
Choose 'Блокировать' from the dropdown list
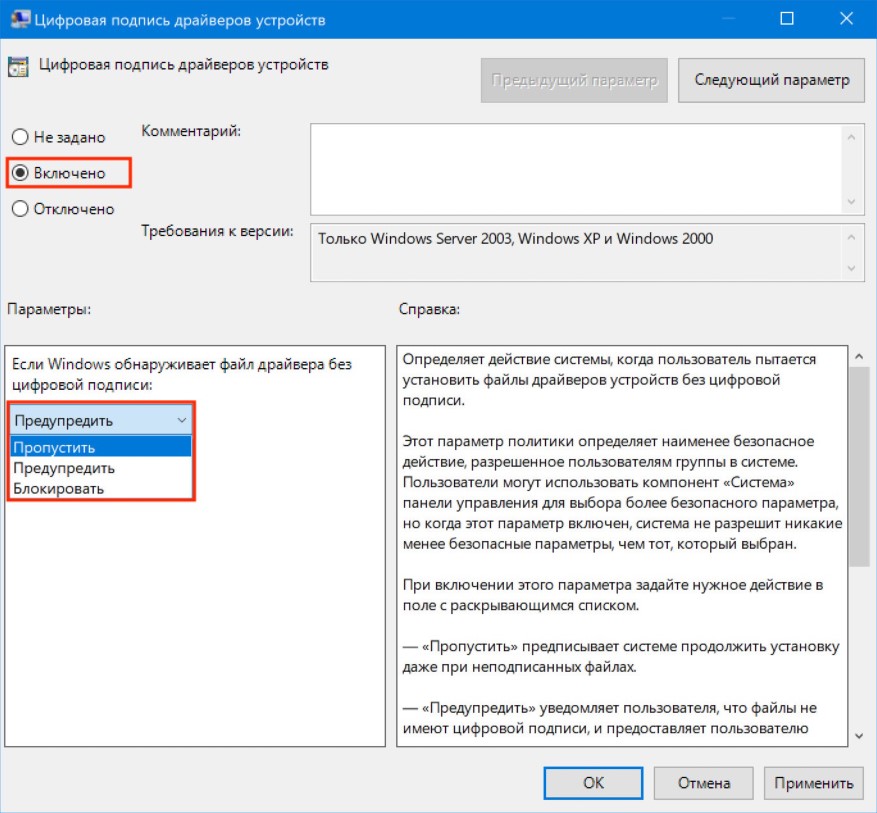pos(101,489)
